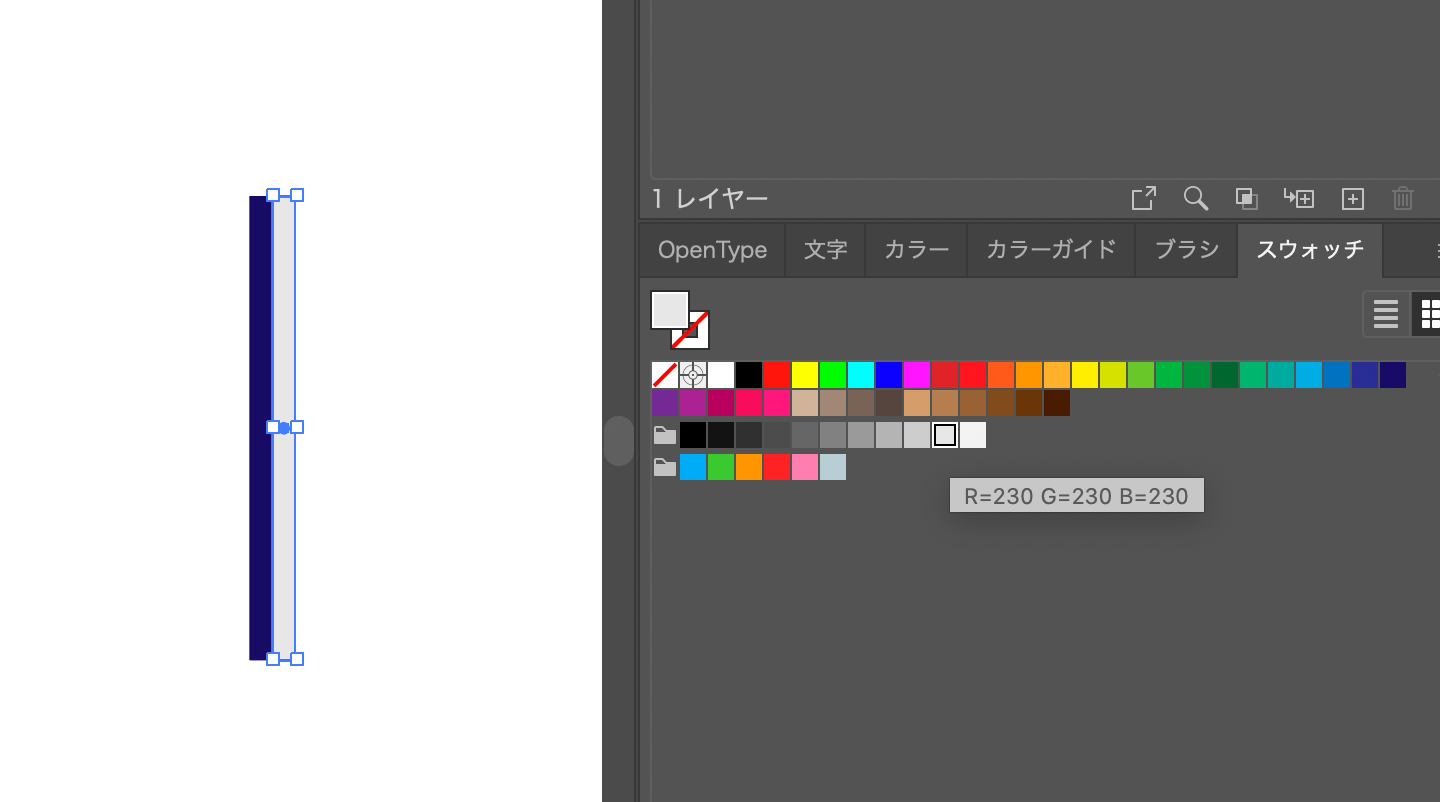Image resolution: width=1440 pixels, height=802 pixels.
Task: Pick the pink swatch in bright group
Action: [805, 467]
